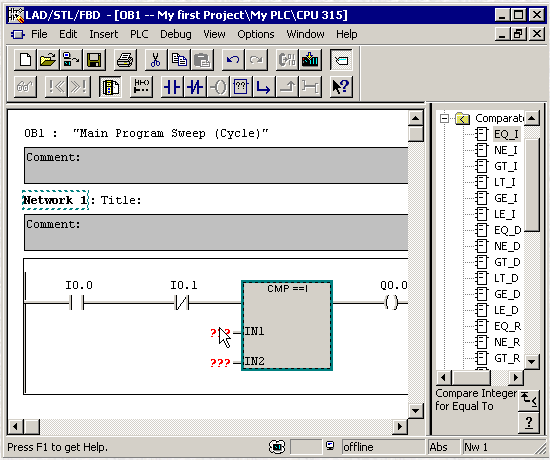Click the IN1 operand placeholder
Viewport: 550px width, 460px height.
(x=220, y=332)
